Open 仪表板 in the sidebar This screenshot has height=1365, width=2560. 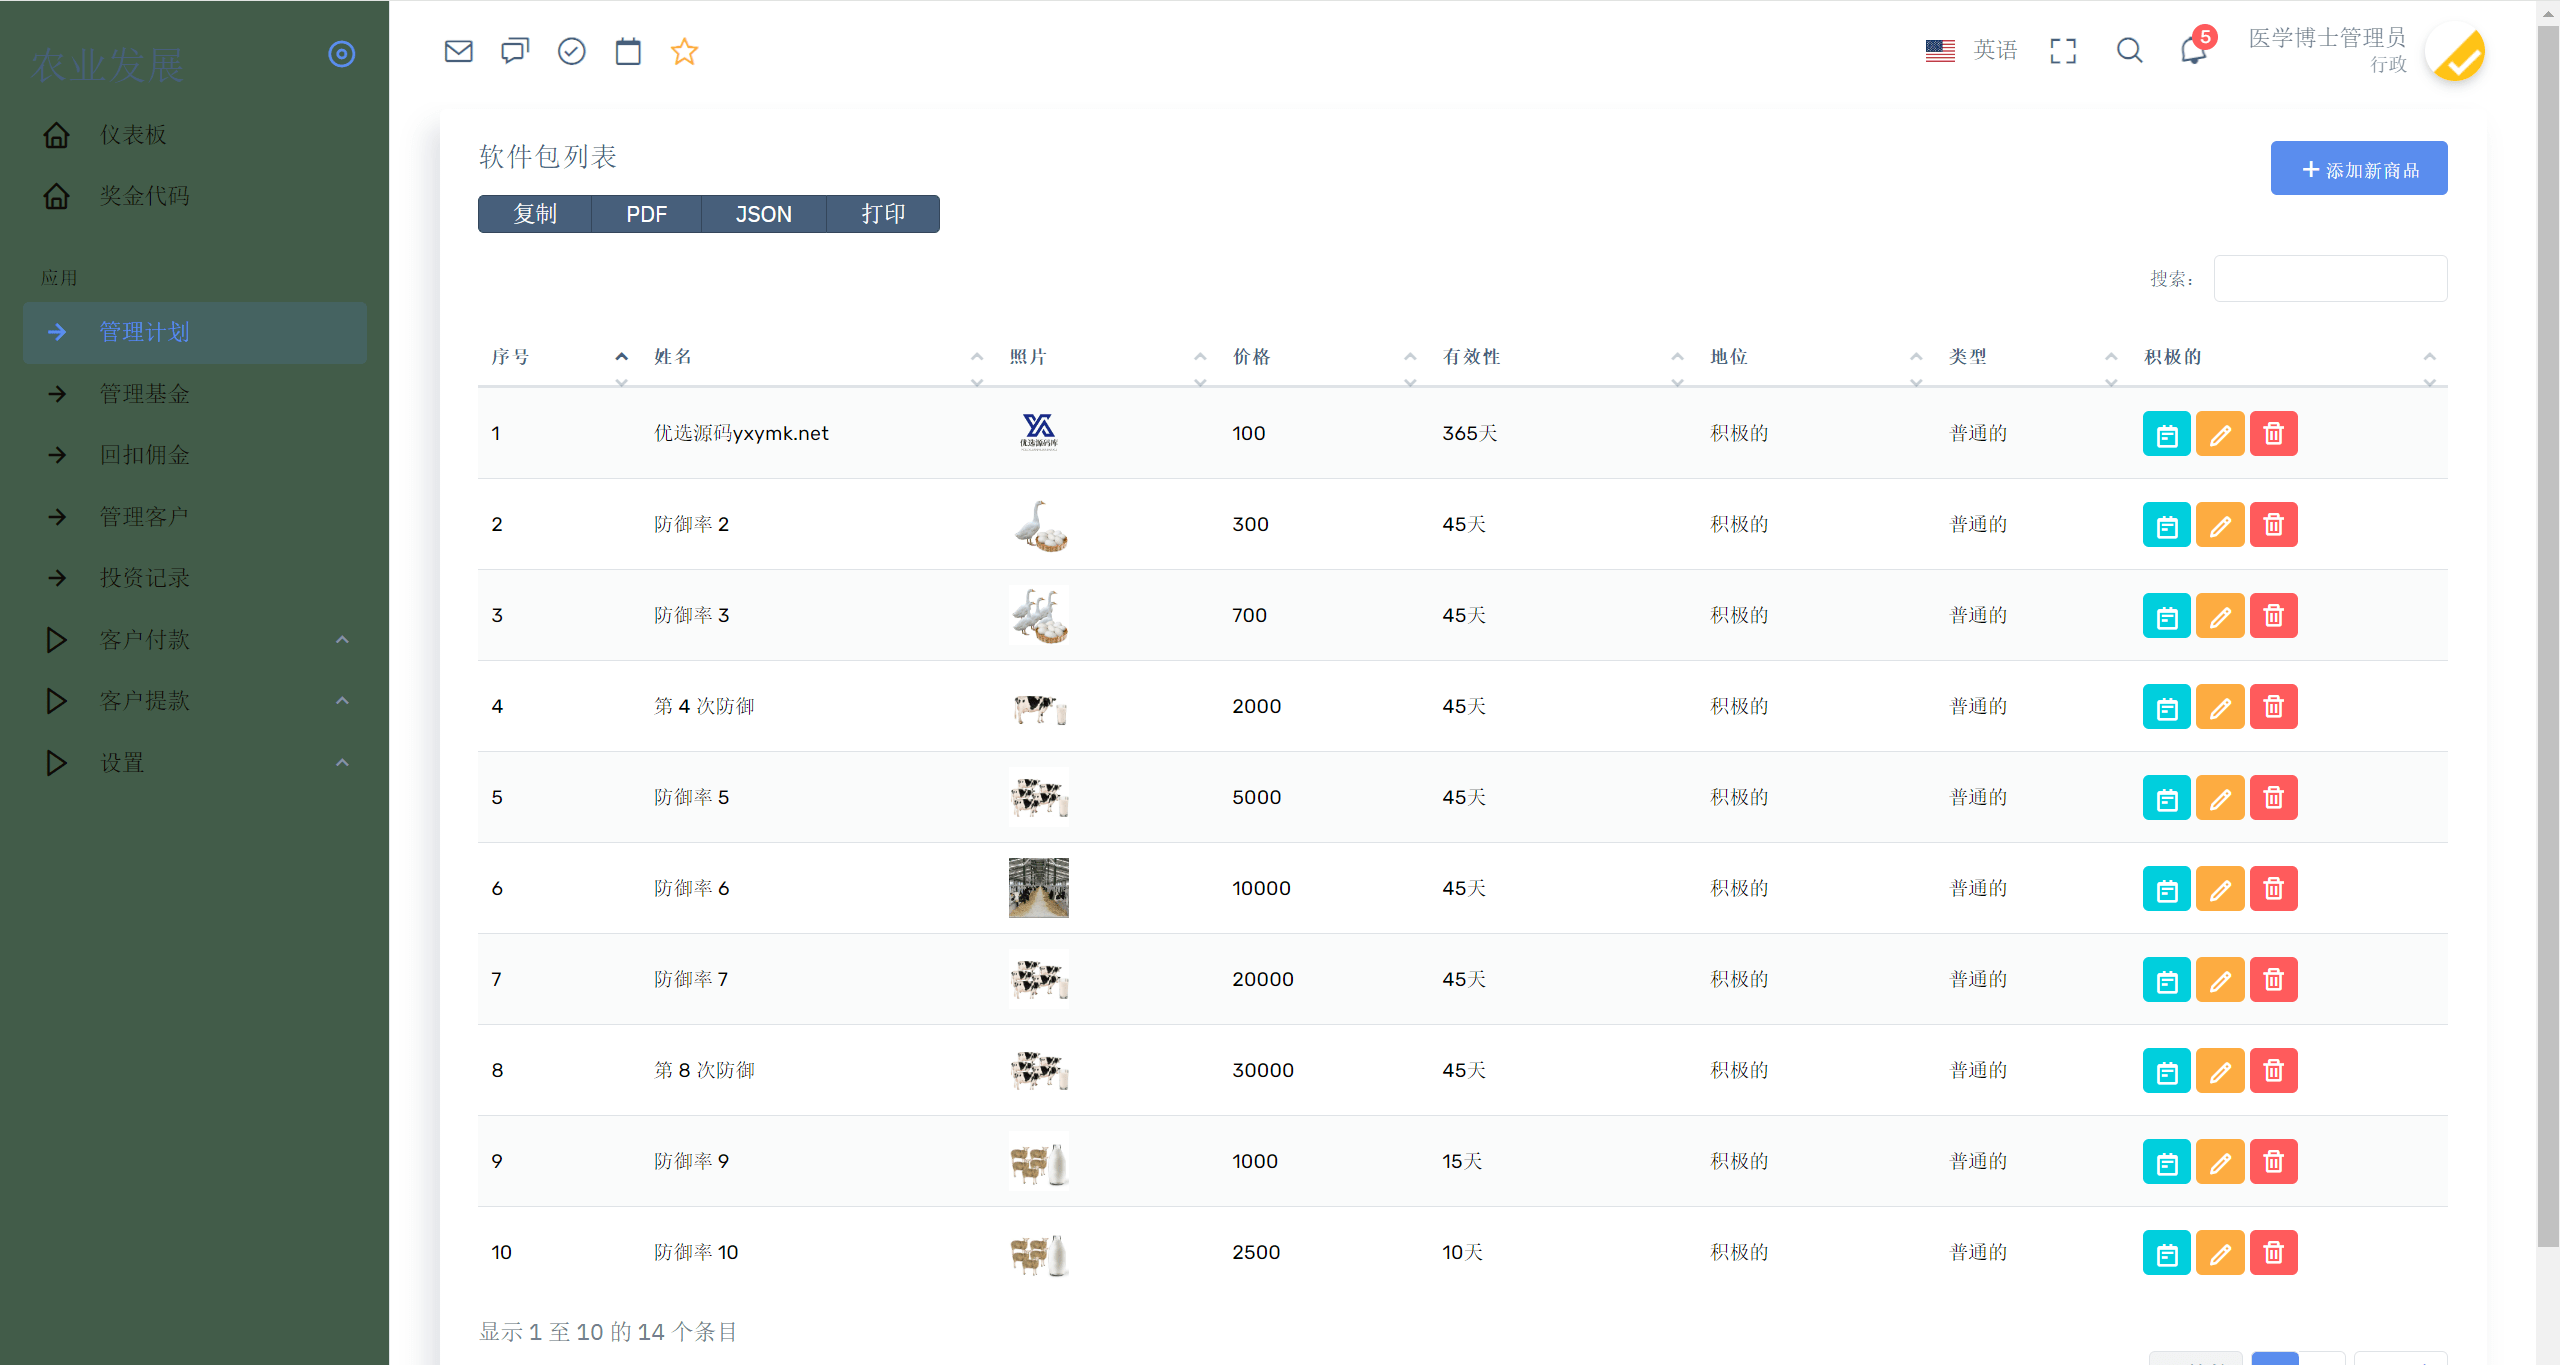(x=195, y=135)
